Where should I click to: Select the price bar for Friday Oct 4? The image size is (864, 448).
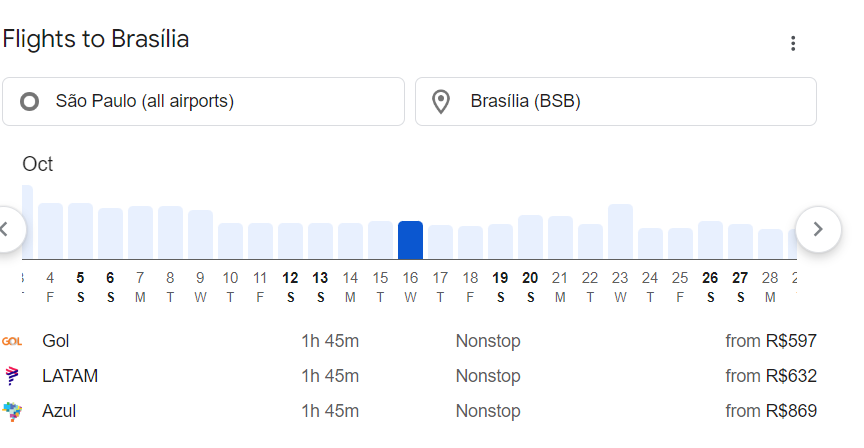(51, 231)
